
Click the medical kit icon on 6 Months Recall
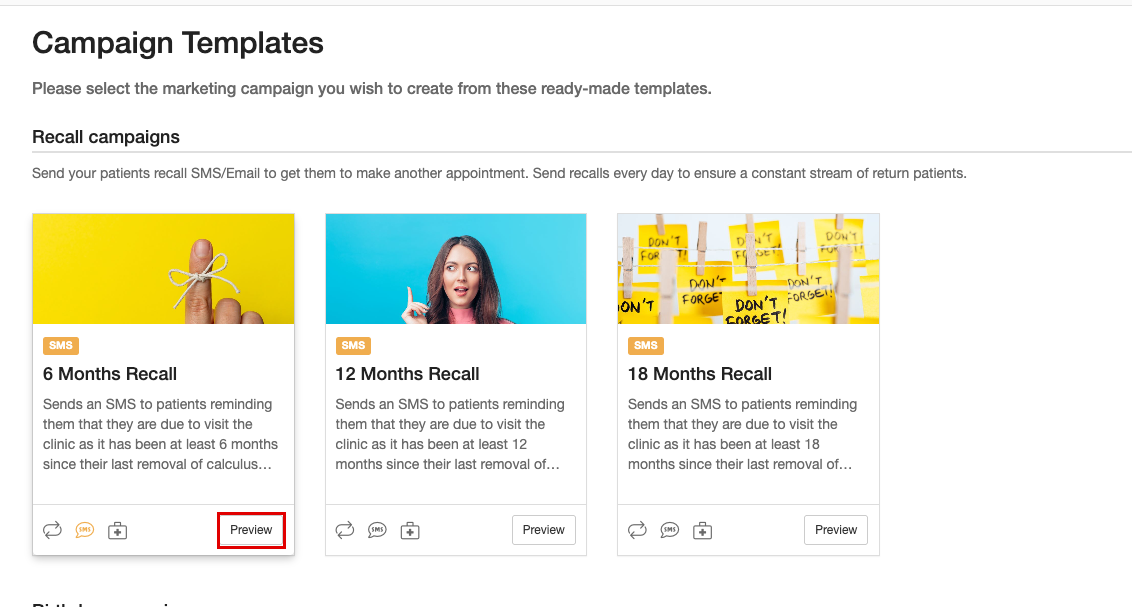[117, 530]
